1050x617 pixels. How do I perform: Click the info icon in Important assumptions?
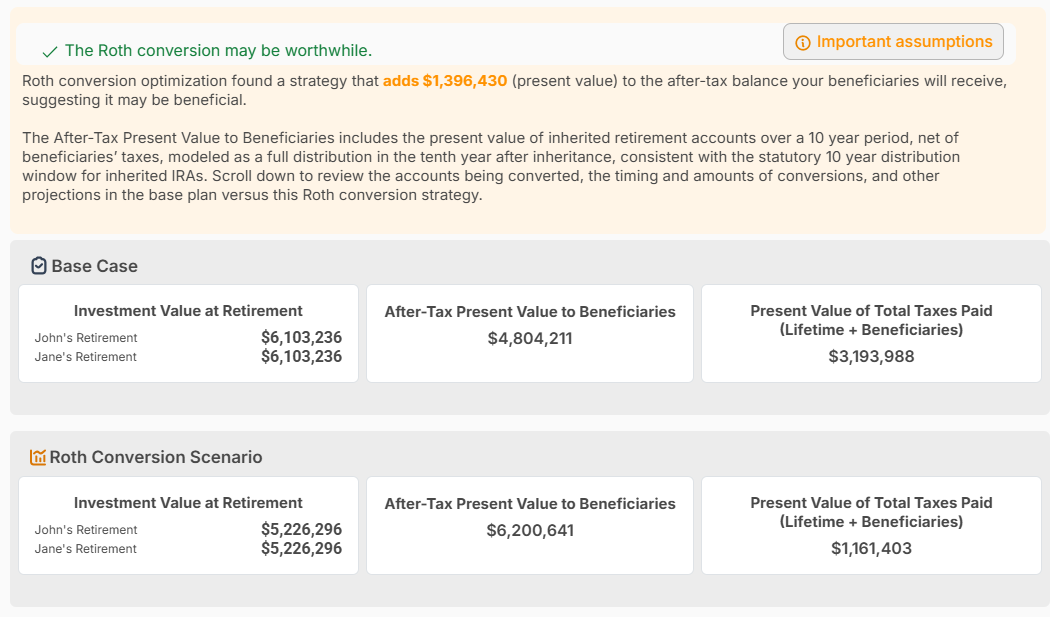click(x=802, y=43)
